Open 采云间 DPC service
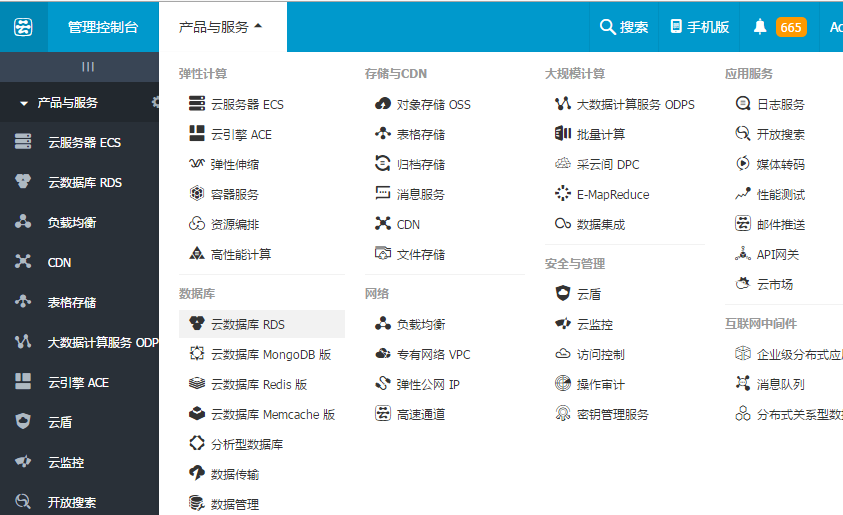Screen dimensions: 843x515 608,164
